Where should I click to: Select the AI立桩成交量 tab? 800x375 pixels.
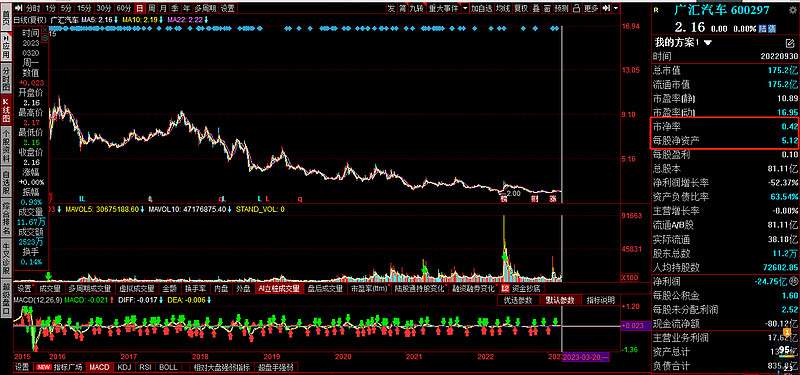[279, 288]
